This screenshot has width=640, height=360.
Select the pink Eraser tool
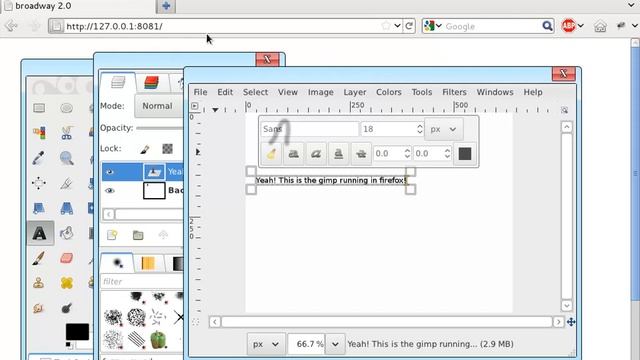[x=67, y=258]
